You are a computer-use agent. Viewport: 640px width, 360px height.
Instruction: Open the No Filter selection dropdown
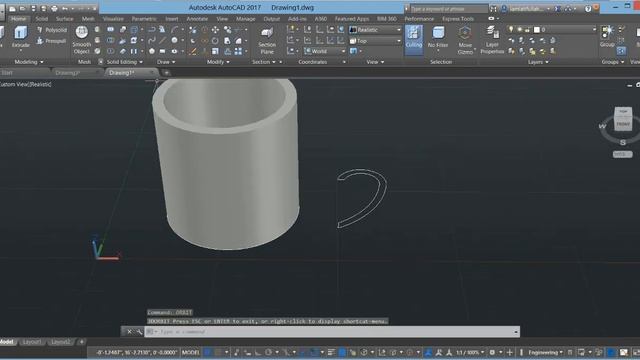click(x=438, y=39)
